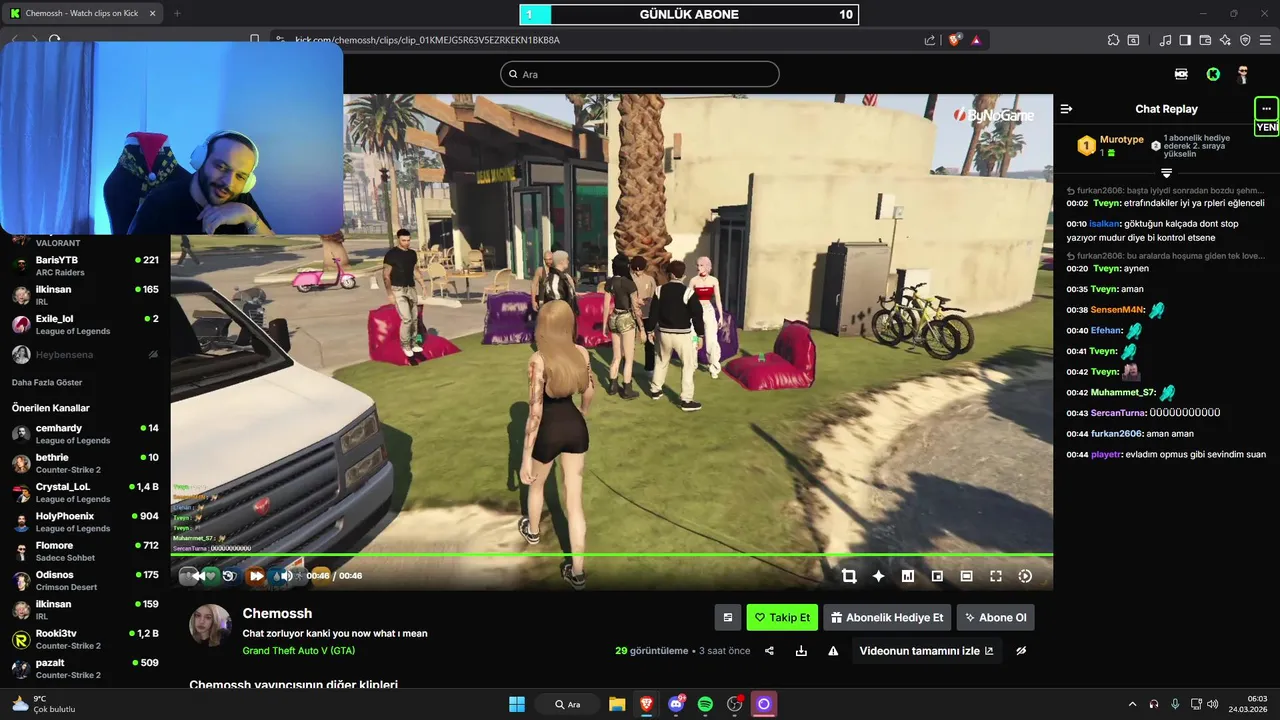
Task: Open Chemossh channel avatar
Action: [211, 625]
